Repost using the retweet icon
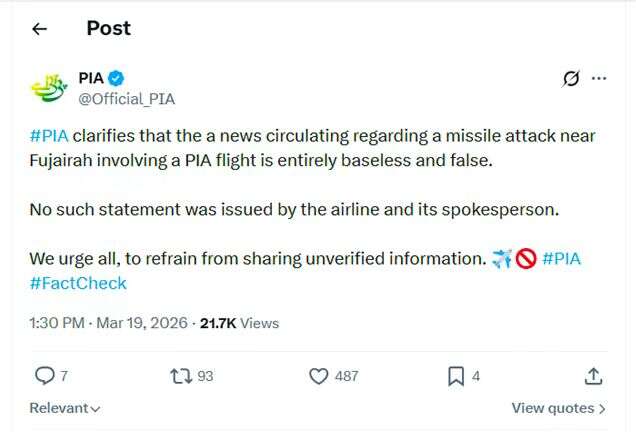Screen dimensions: 636x432 [181, 376]
